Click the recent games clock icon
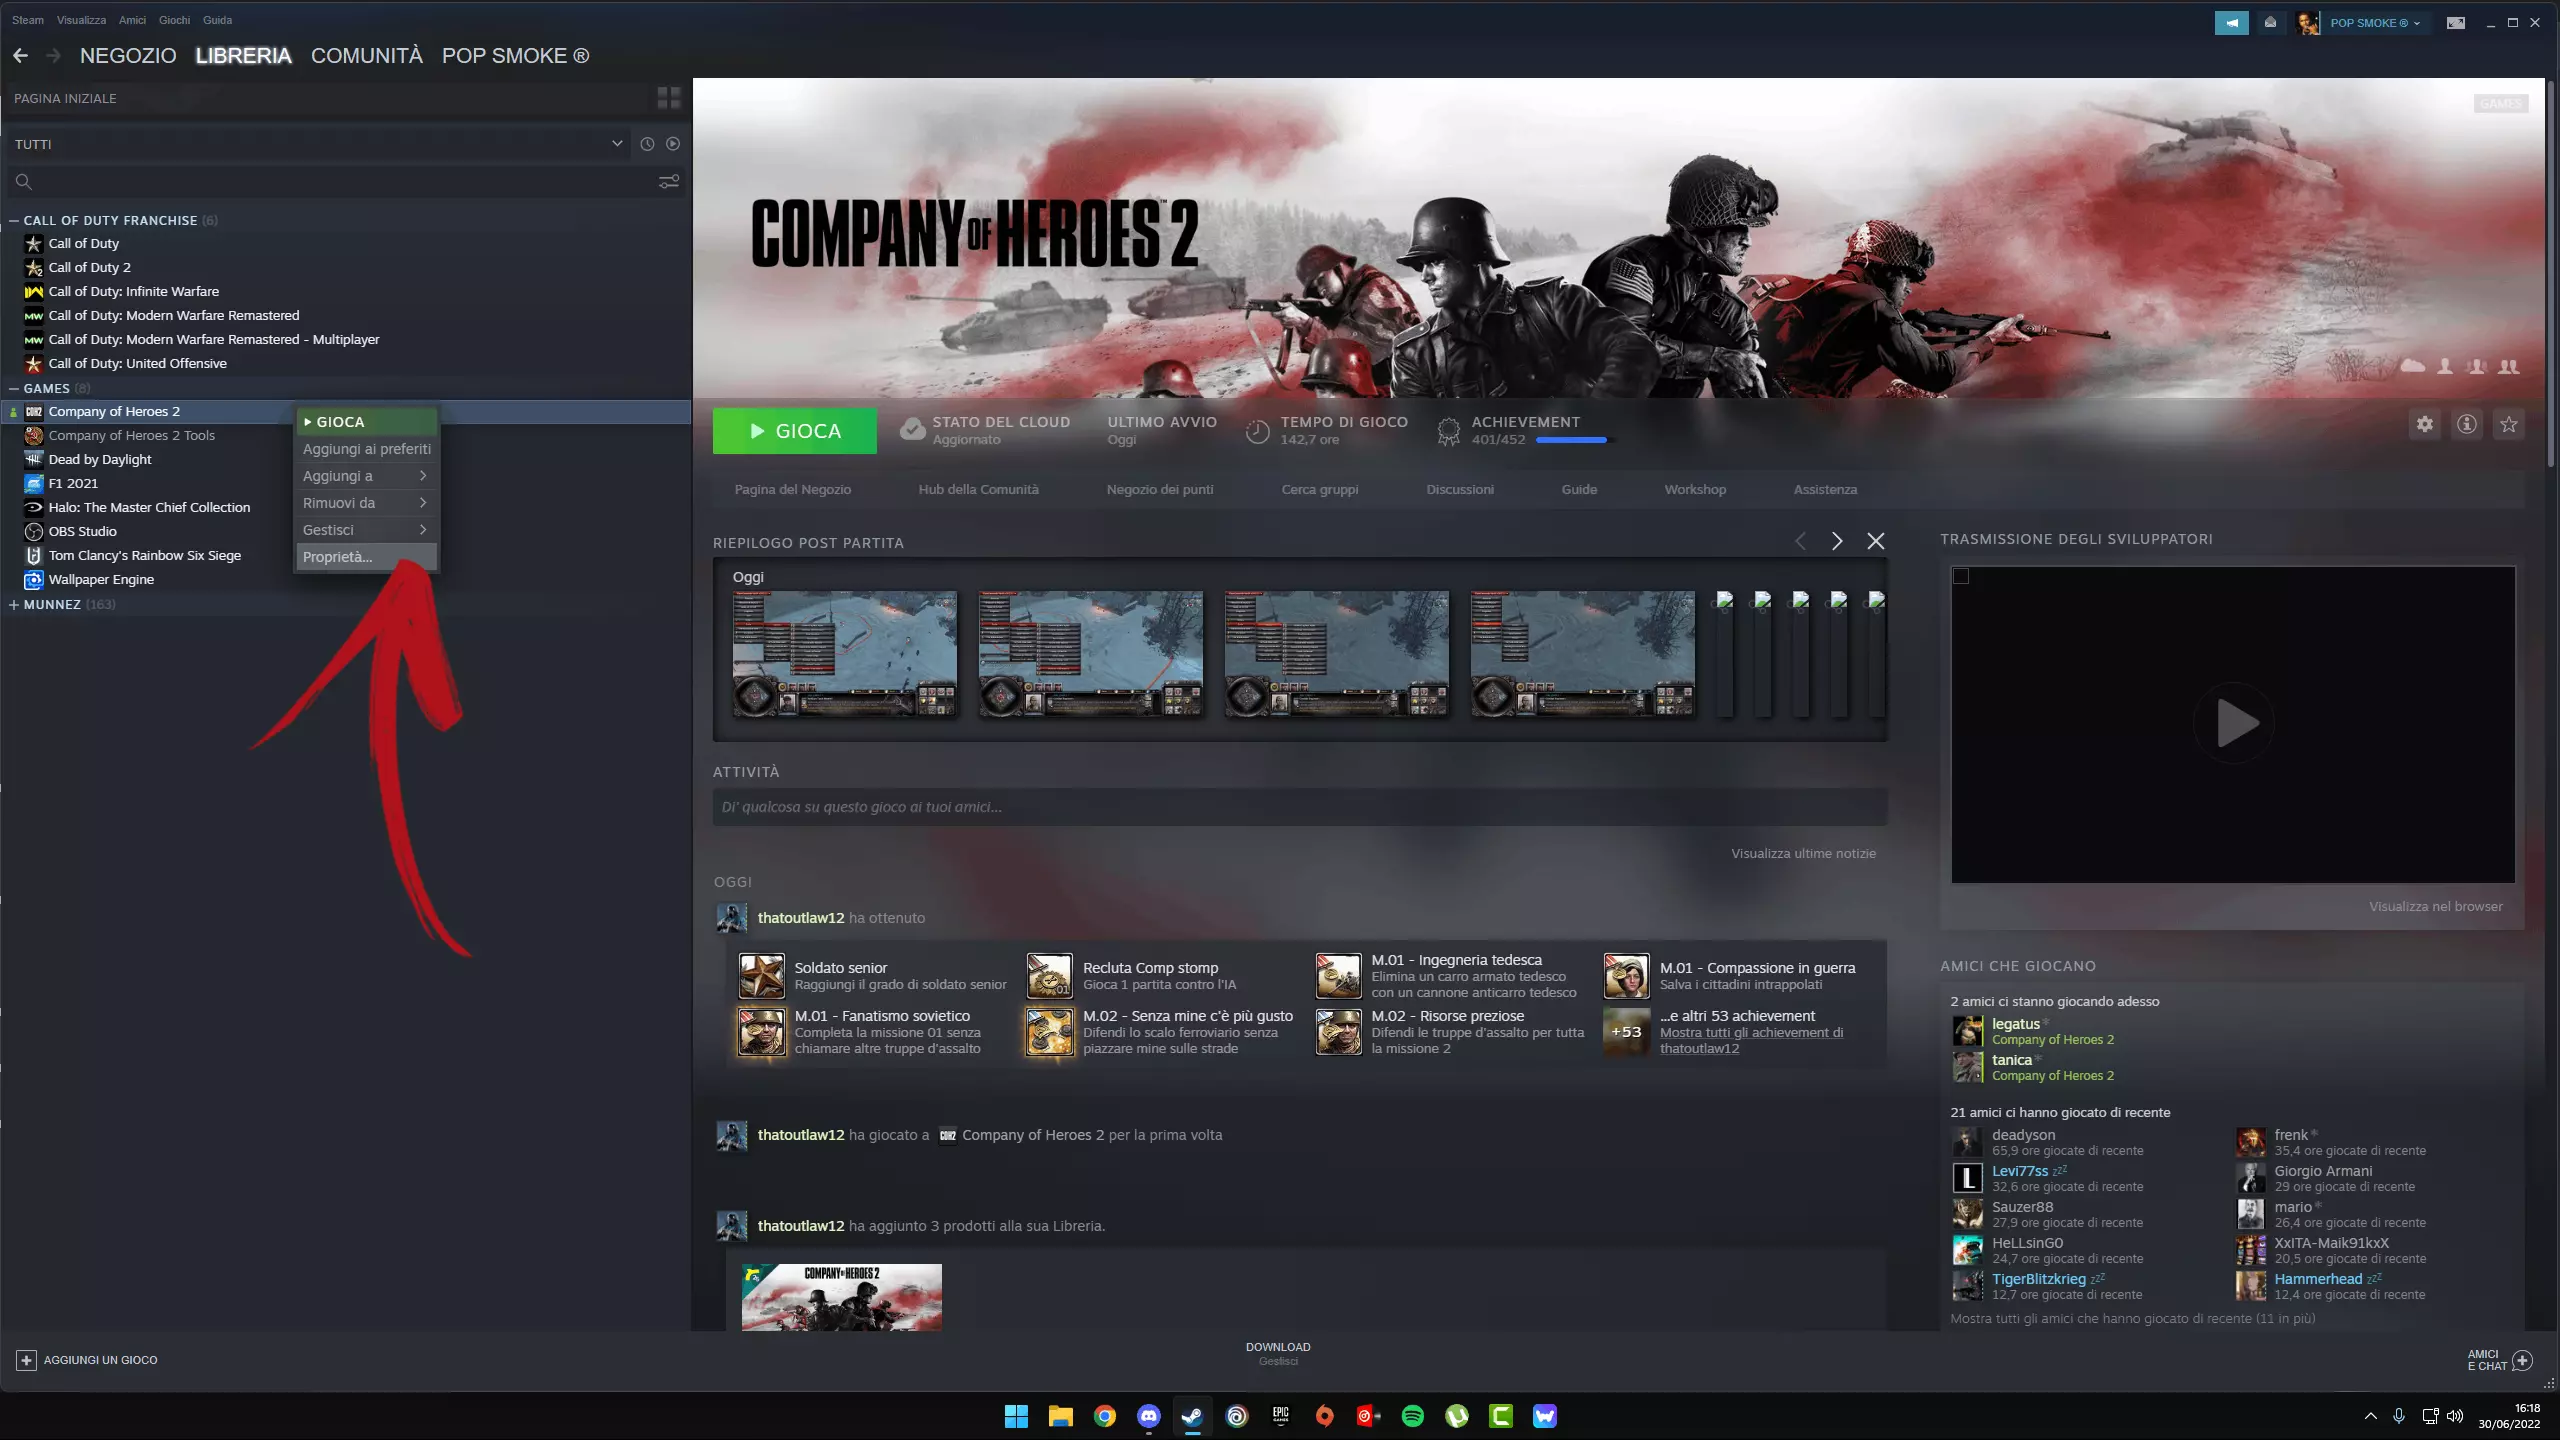The image size is (2560, 1440). pos(647,144)
